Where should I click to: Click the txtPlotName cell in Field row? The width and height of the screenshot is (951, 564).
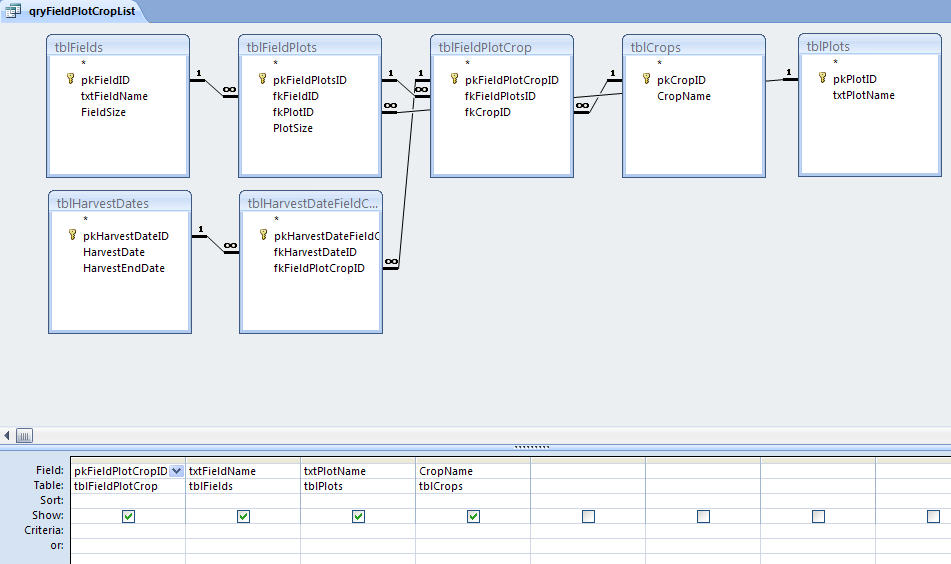358,471
